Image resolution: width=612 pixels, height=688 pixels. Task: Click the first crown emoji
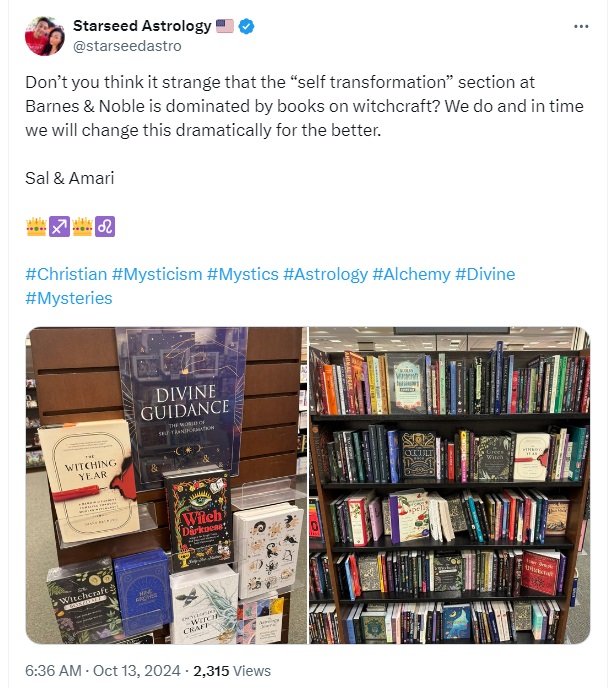[x=36, y=226]
